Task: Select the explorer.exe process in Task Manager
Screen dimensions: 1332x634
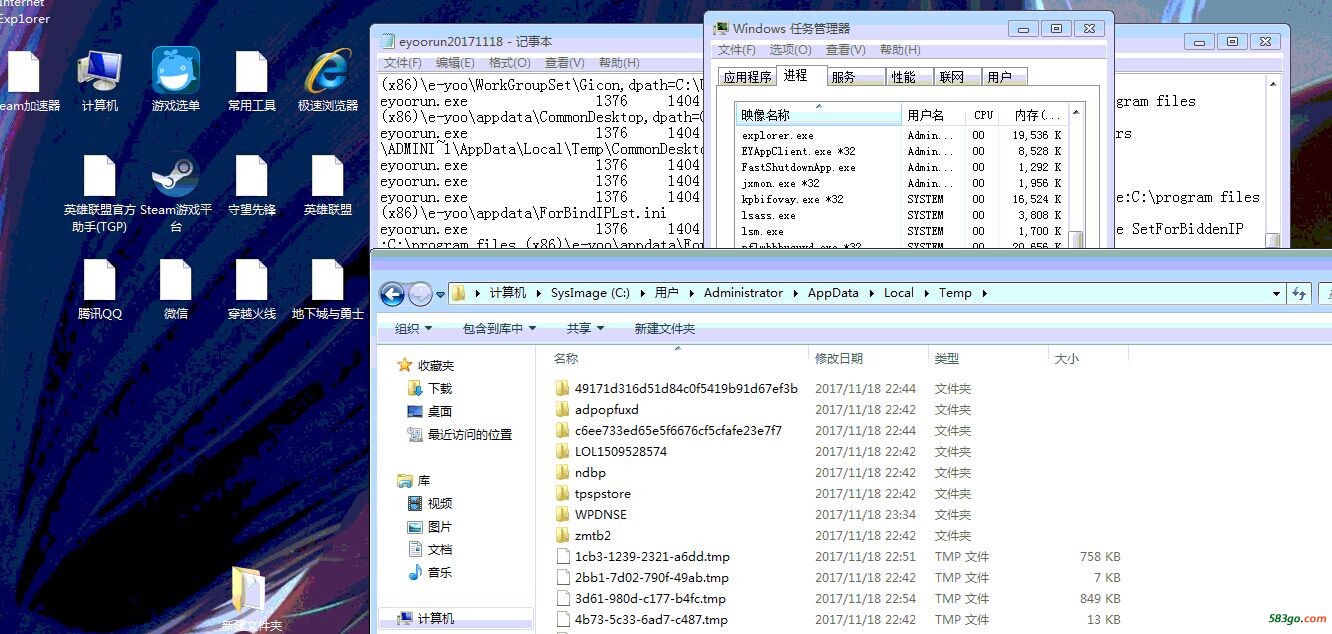Action: click(x=901, y=135)
